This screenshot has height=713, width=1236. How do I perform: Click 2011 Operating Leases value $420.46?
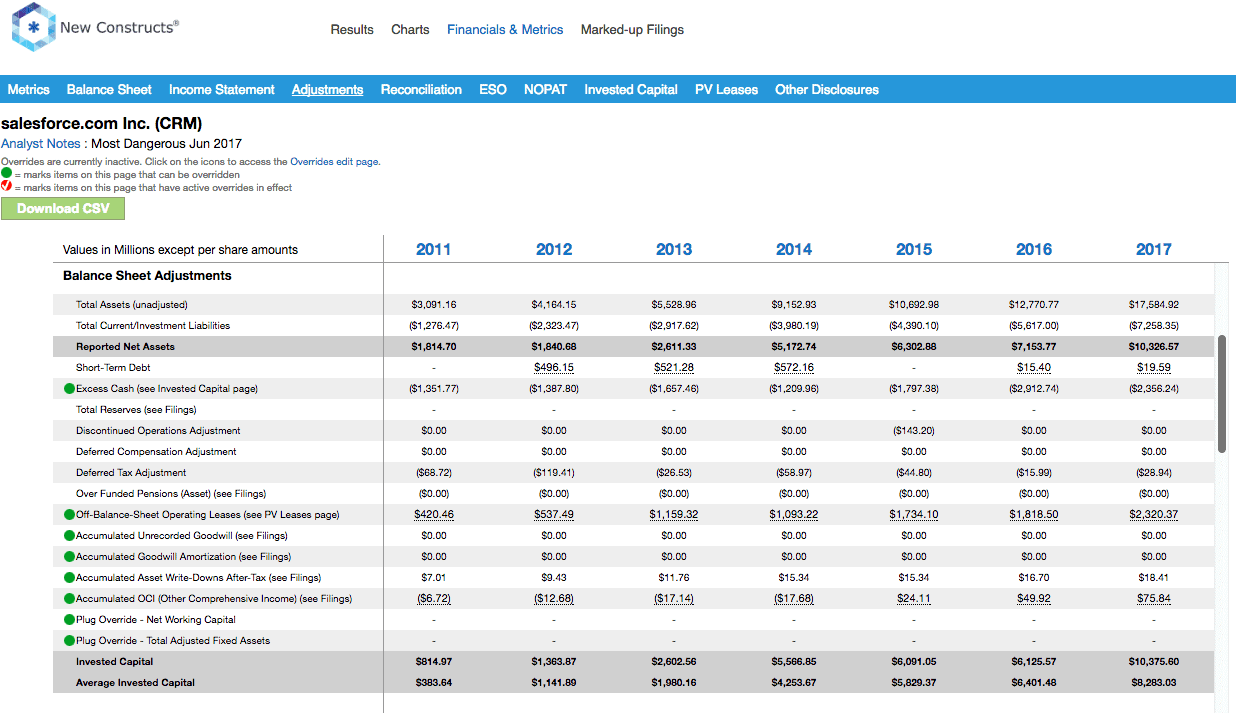point(434,515)
